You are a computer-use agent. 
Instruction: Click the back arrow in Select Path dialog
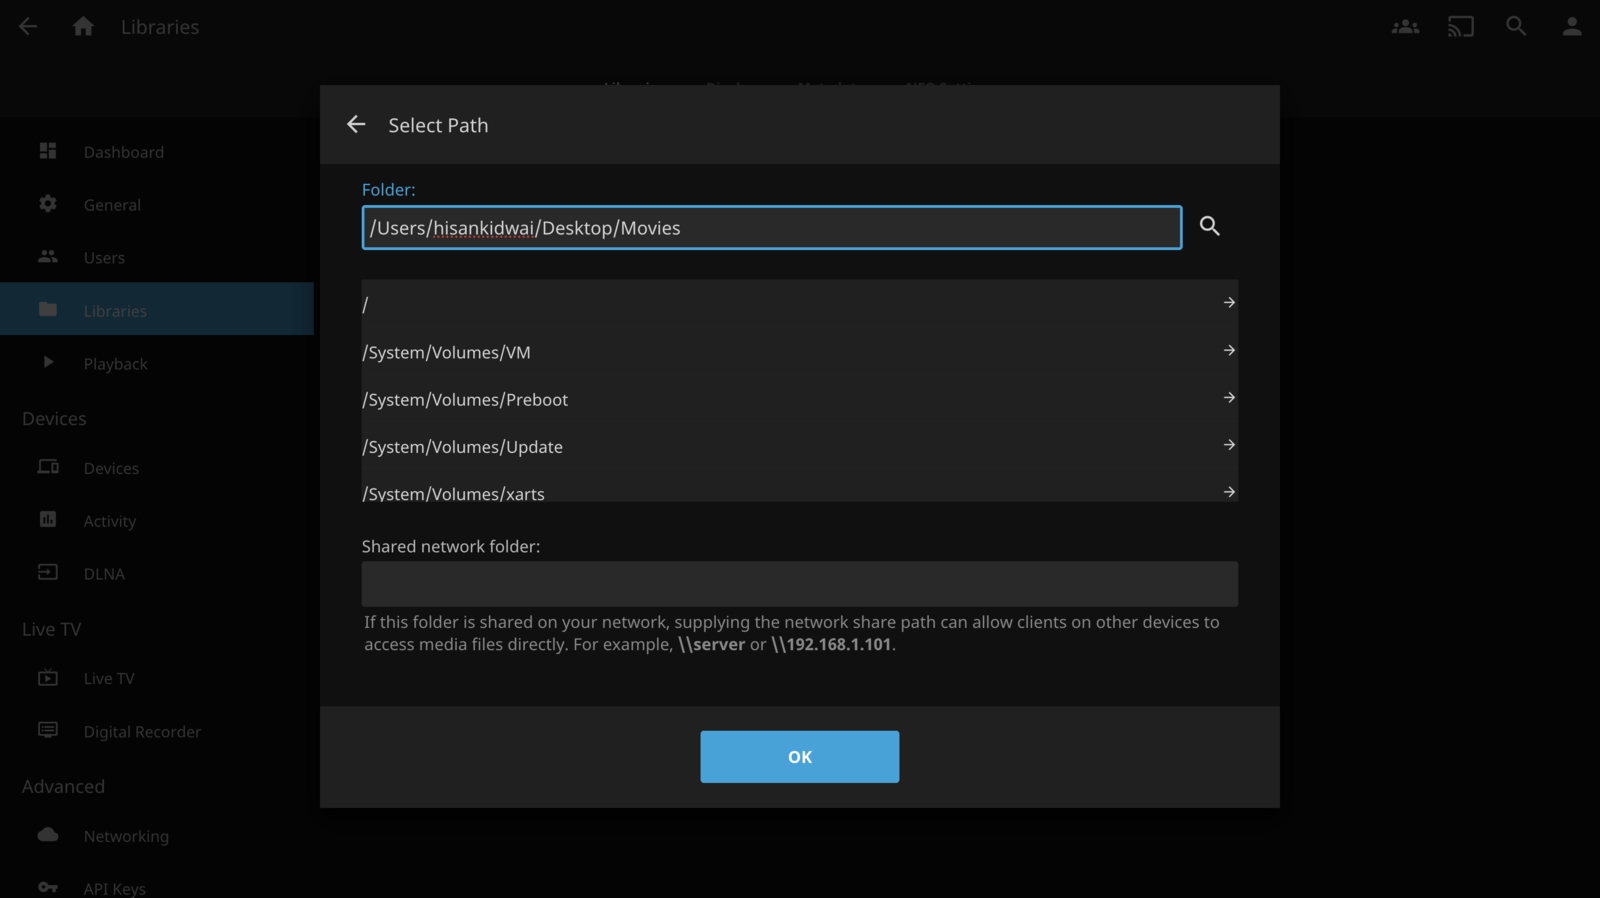pyautogui.click(x=356, y=125)
